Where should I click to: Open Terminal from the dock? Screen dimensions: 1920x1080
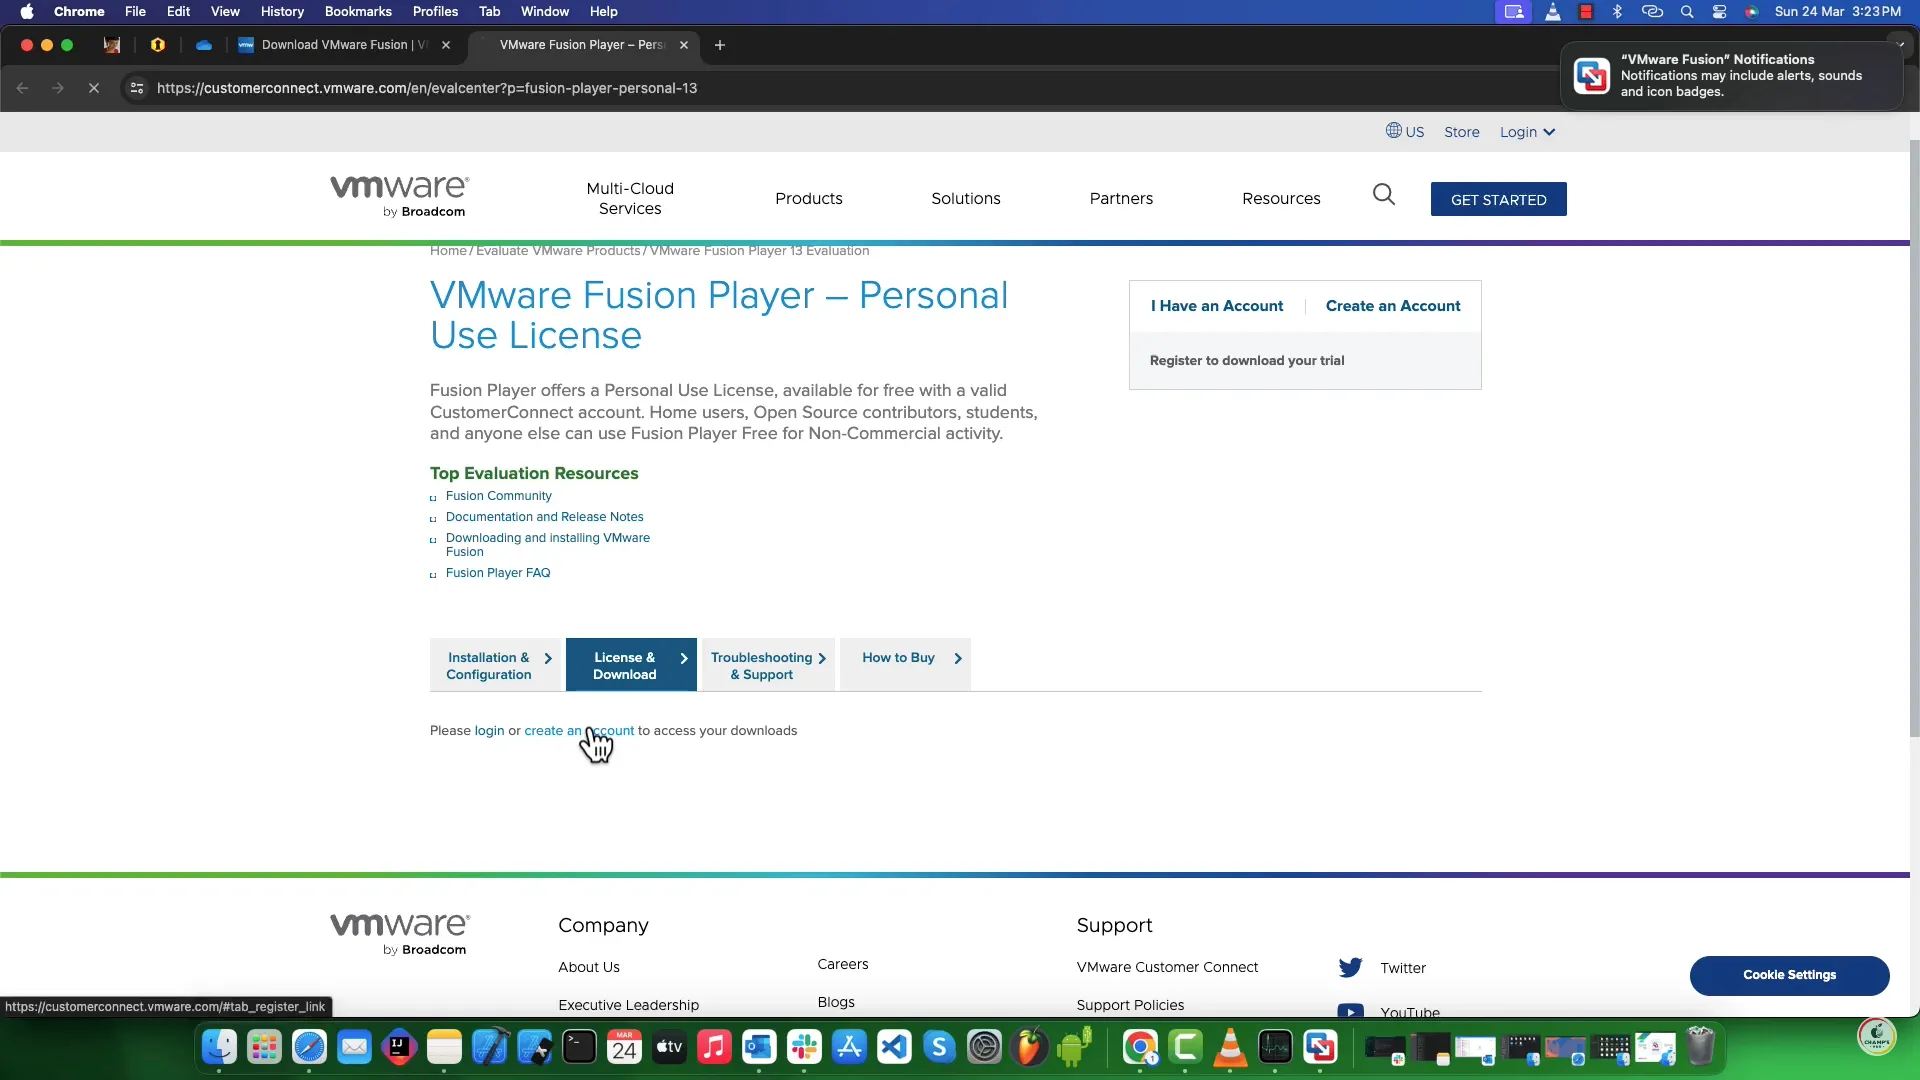click(579, 1047)
